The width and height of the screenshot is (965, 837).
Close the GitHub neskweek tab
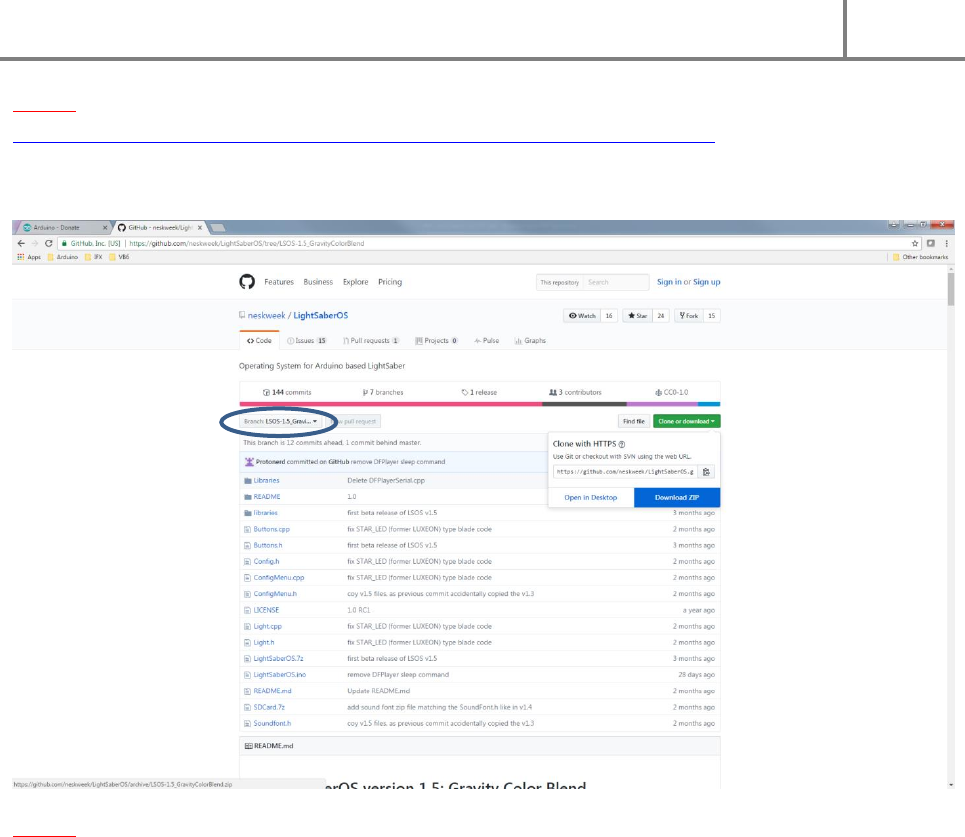pos(199,228)
